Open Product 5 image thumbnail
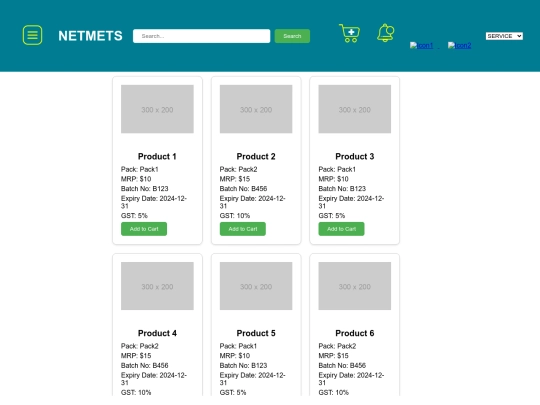The width and height of the screenshot is (540, 405). 256,286
